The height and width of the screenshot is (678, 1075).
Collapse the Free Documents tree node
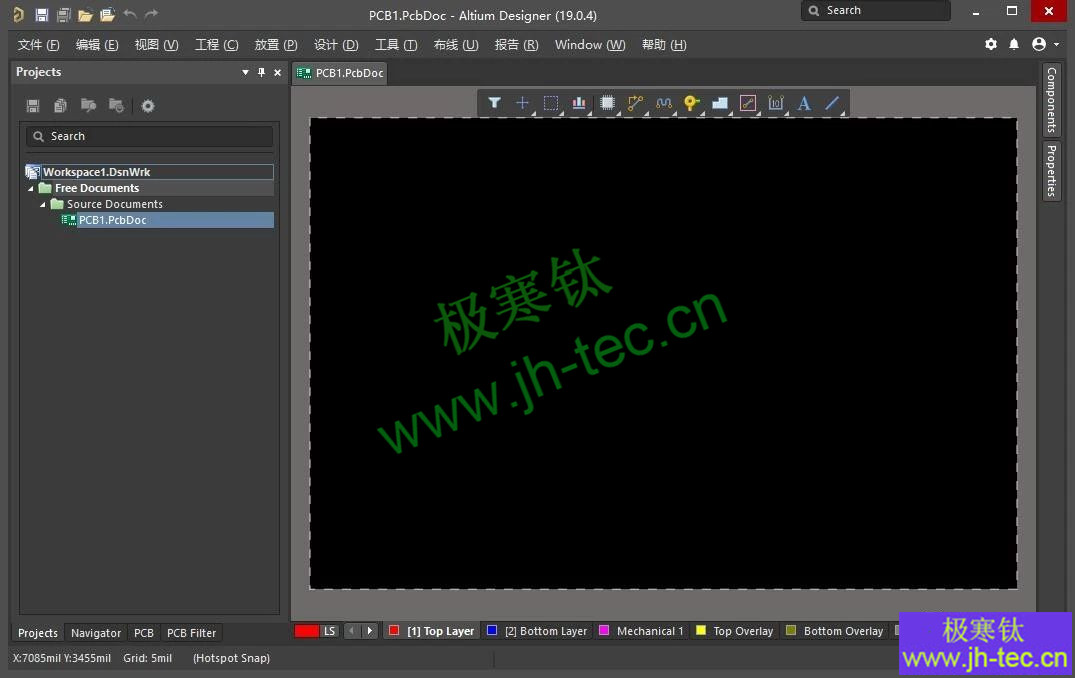[x=30, y=189]
